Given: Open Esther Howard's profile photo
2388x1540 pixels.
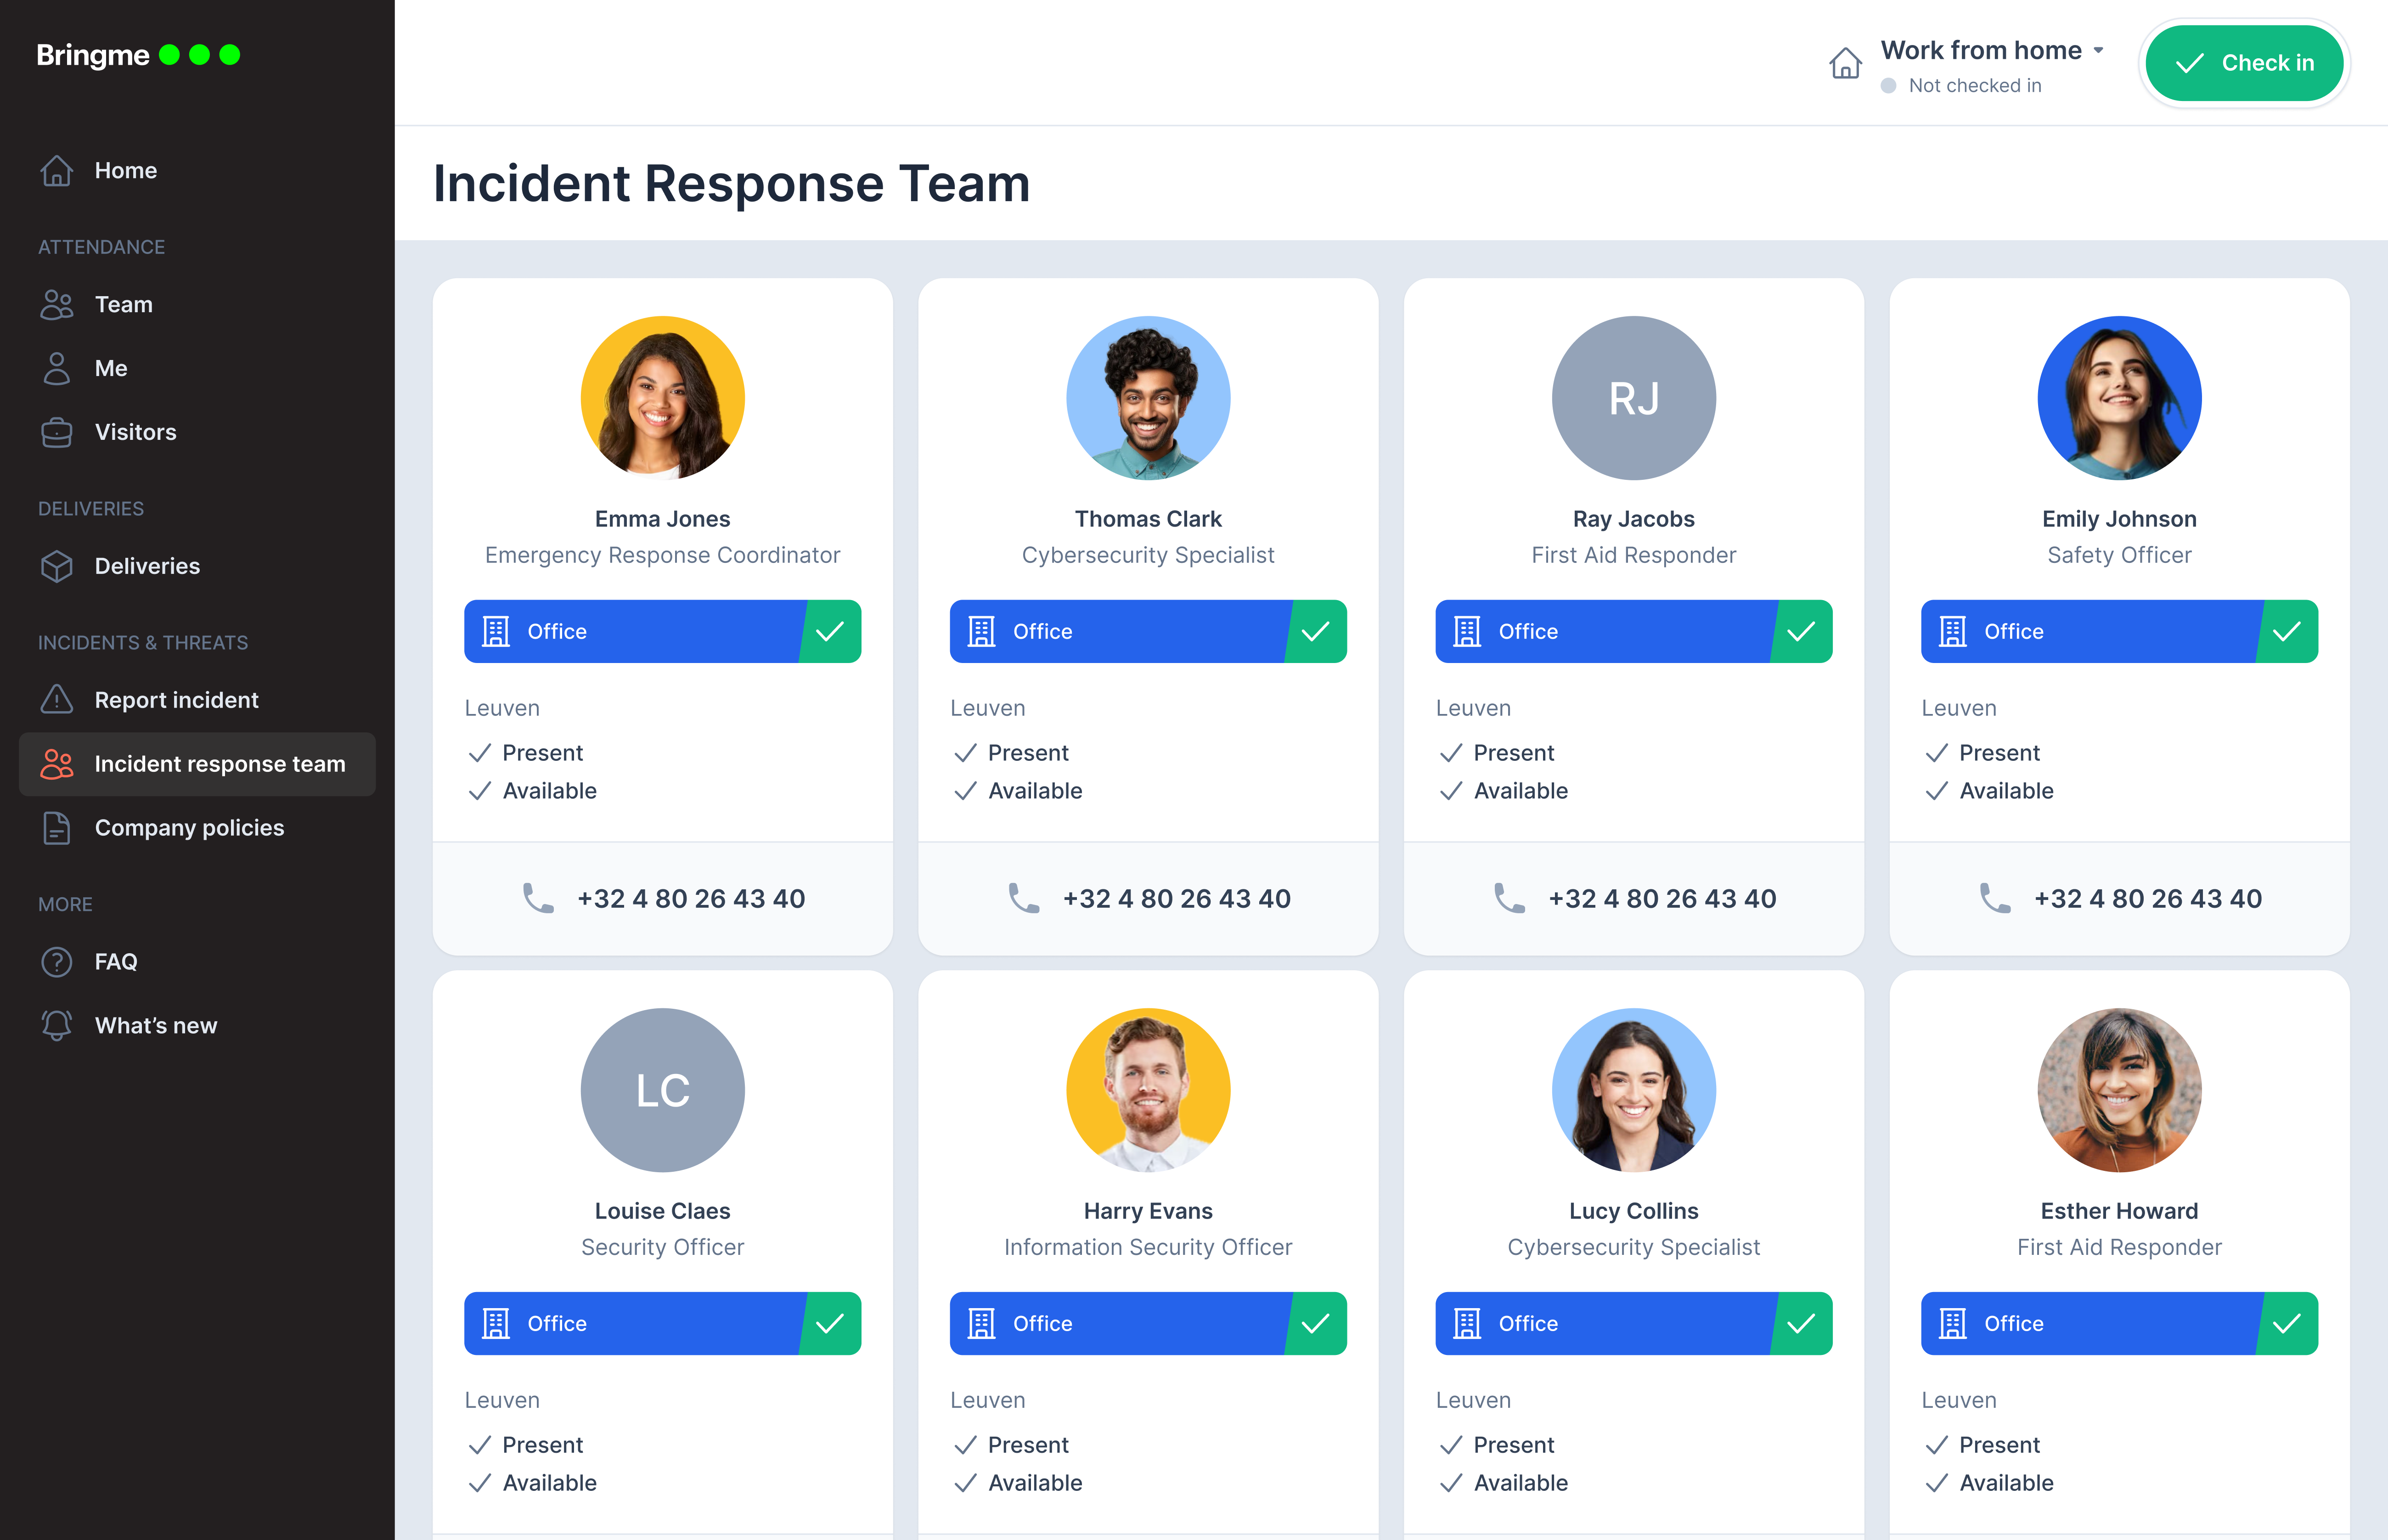Looking at the screenshot, I should (x=2120, y=1091).
